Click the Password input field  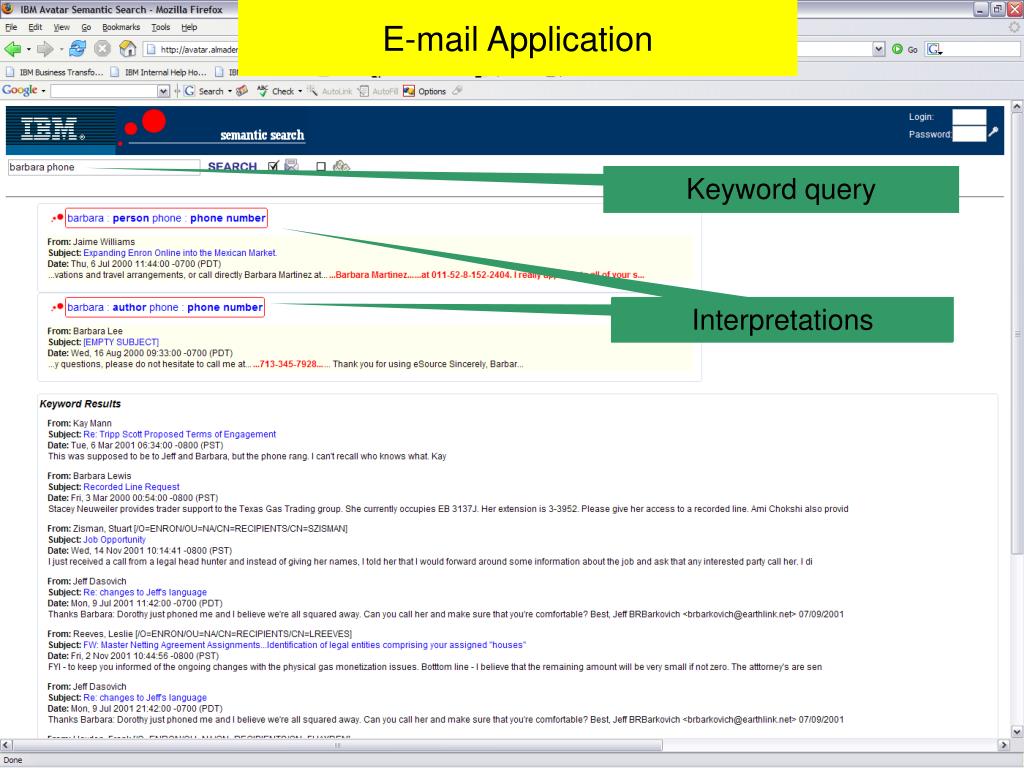pos(968,133)
